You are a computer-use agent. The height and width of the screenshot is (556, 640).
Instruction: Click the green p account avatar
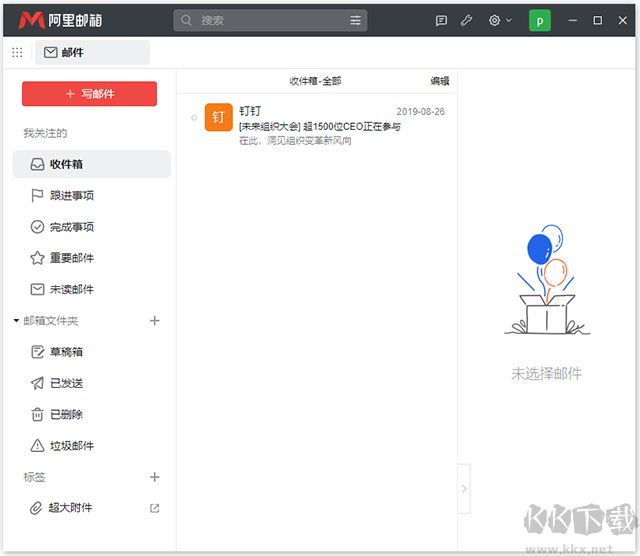click(540, 20)
